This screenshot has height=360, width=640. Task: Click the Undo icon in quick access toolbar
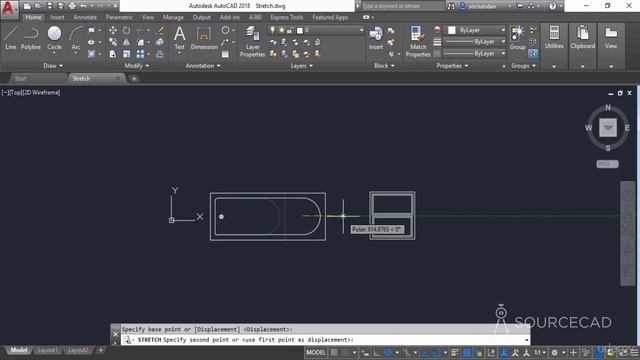click(84, 6)
